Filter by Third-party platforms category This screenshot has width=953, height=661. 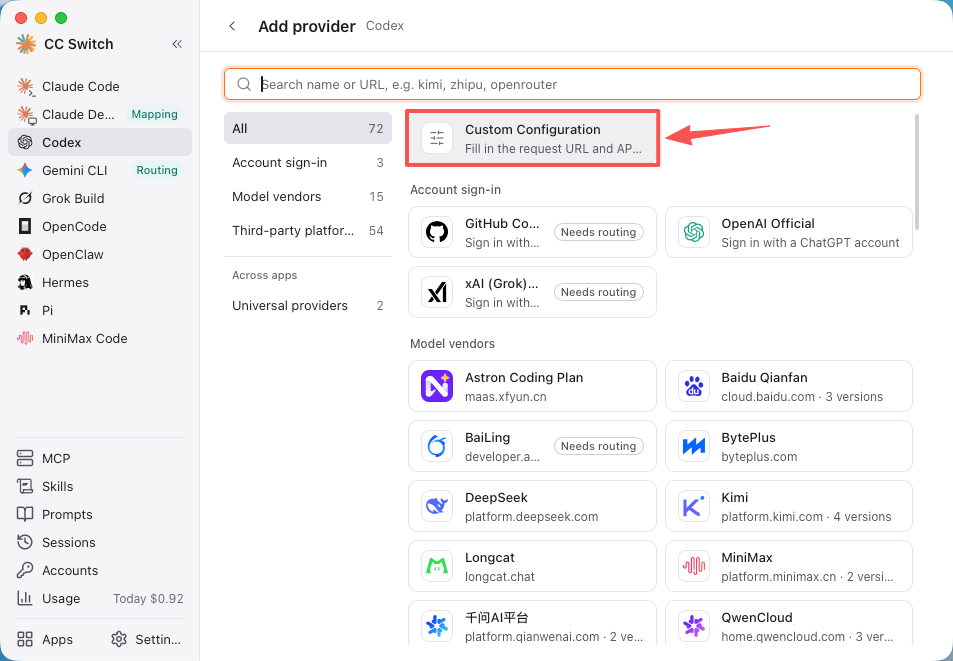coord(308,230)
